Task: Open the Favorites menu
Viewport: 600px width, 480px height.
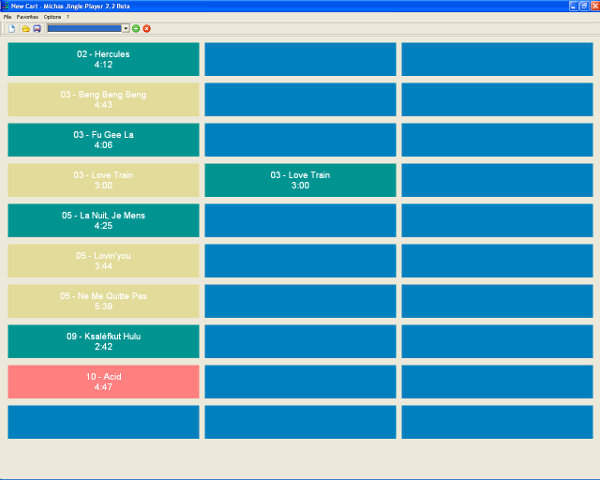Action: (x=27, y=17)
